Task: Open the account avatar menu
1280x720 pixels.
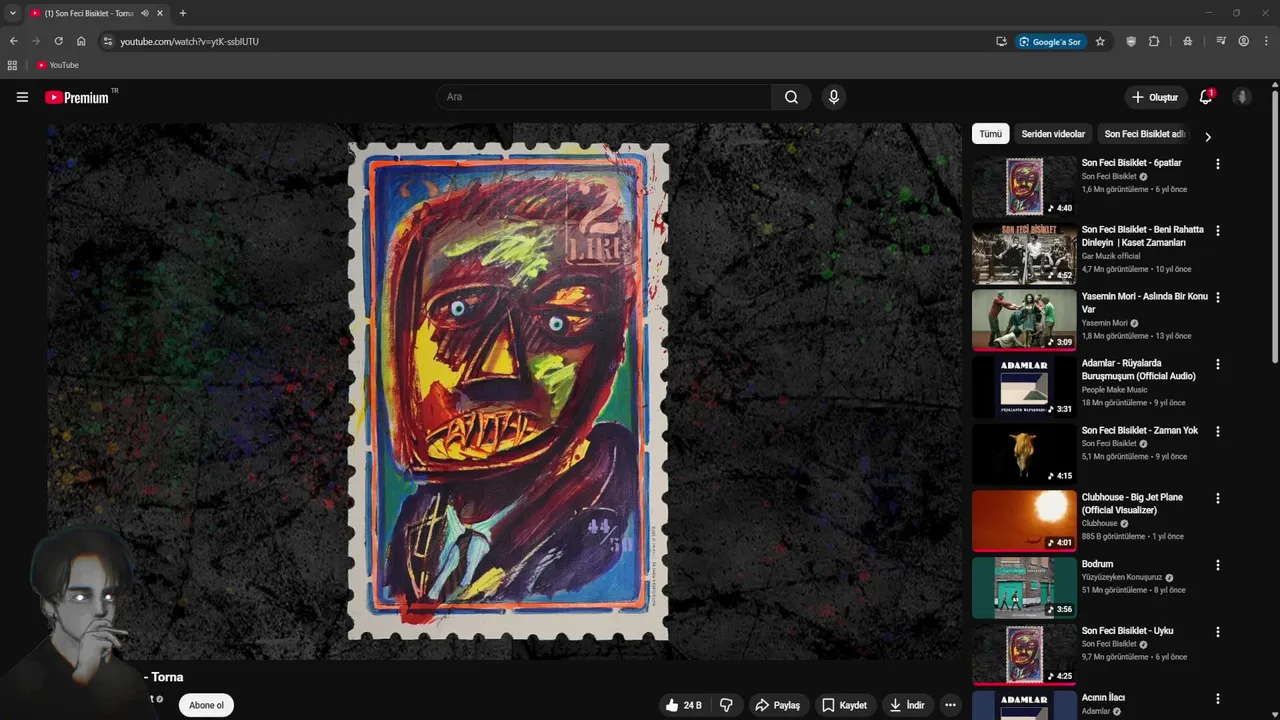Action: click(1242, 97)
